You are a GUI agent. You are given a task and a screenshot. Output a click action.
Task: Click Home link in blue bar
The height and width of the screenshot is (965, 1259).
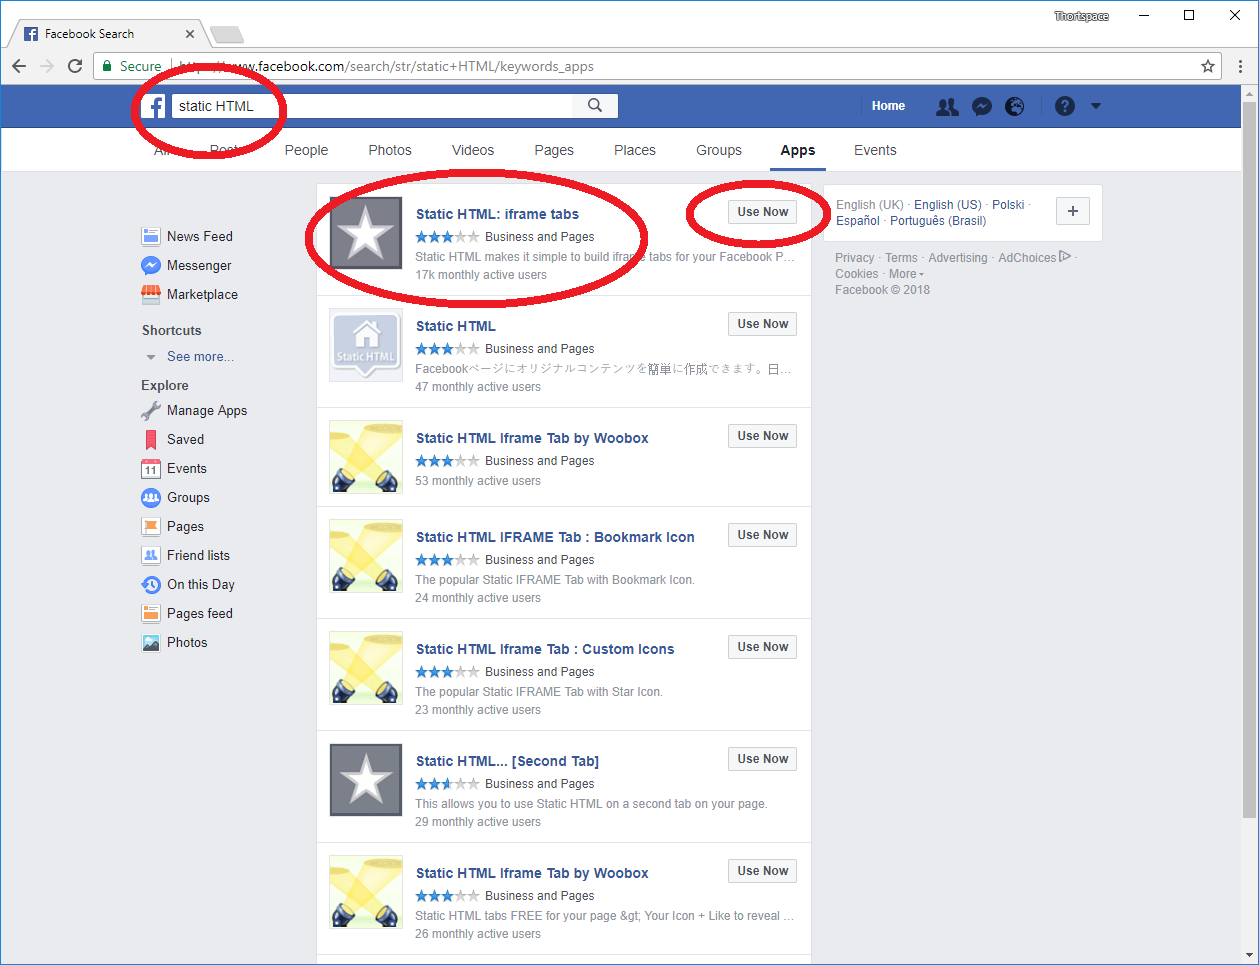888,106
